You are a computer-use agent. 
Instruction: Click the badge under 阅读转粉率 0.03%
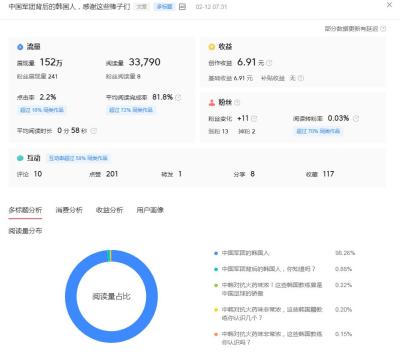click(x=318, y=131)
